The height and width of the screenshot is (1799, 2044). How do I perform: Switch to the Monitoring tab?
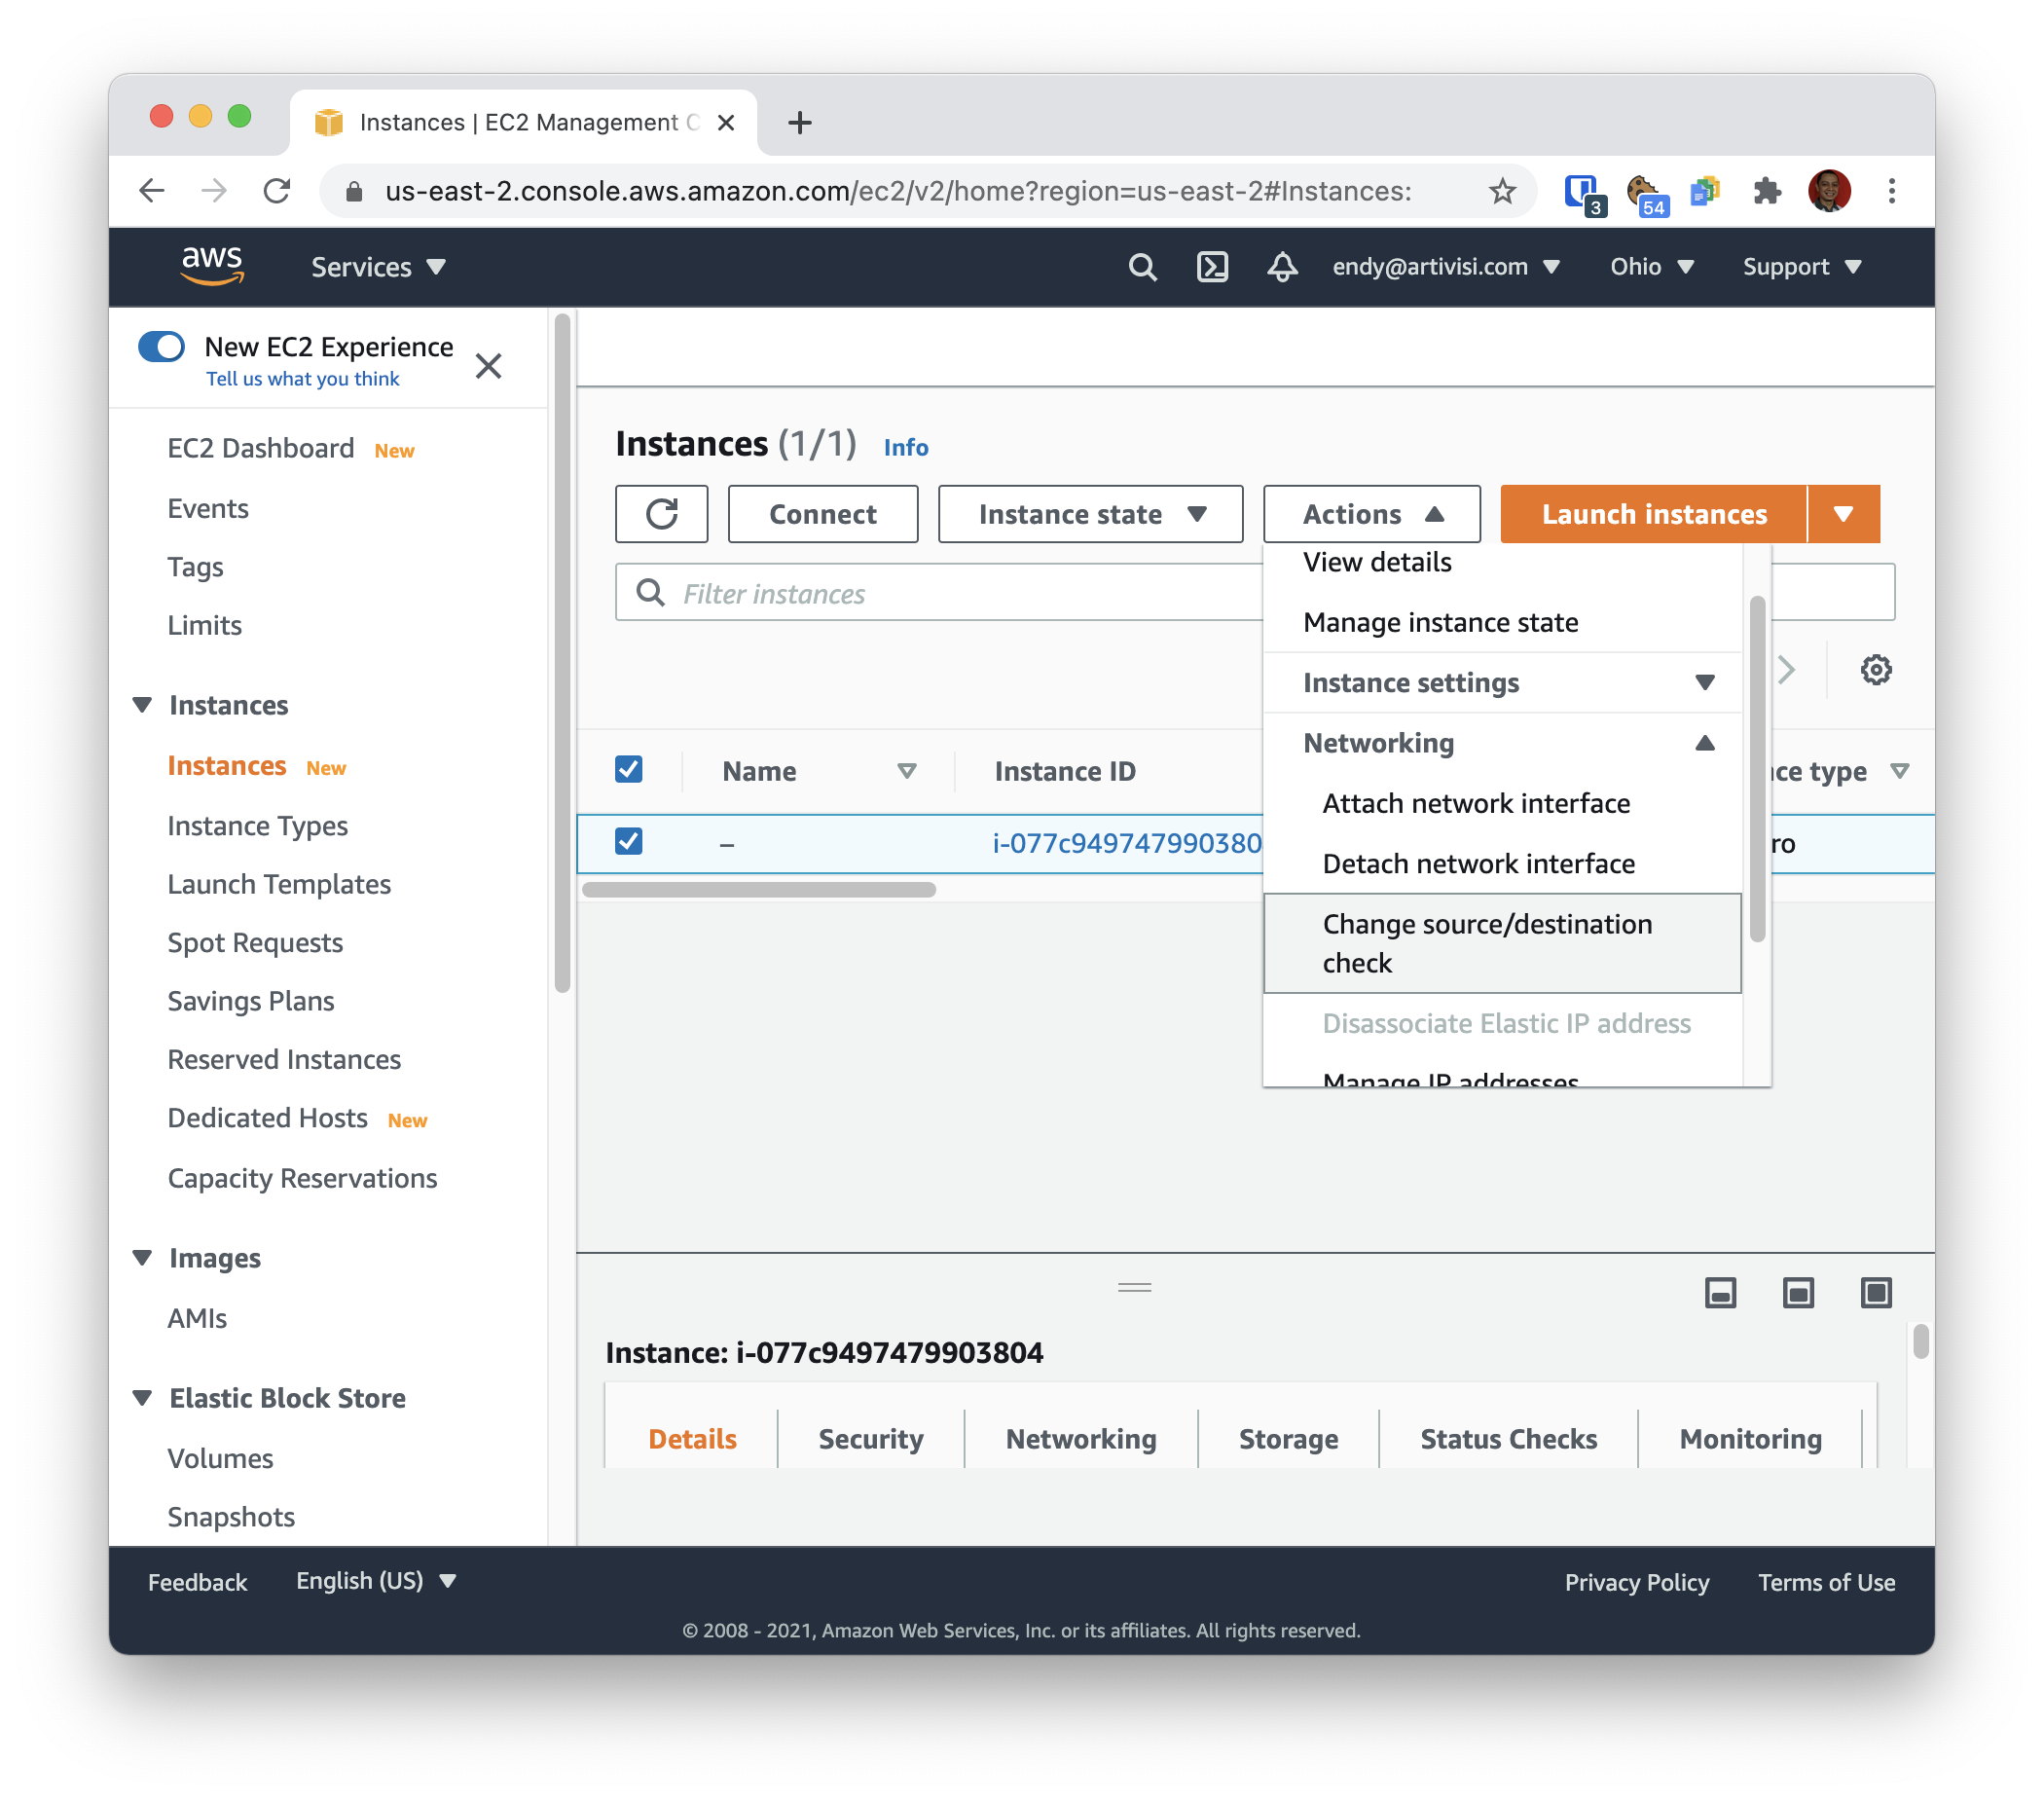click(x=1750, y=1438)
